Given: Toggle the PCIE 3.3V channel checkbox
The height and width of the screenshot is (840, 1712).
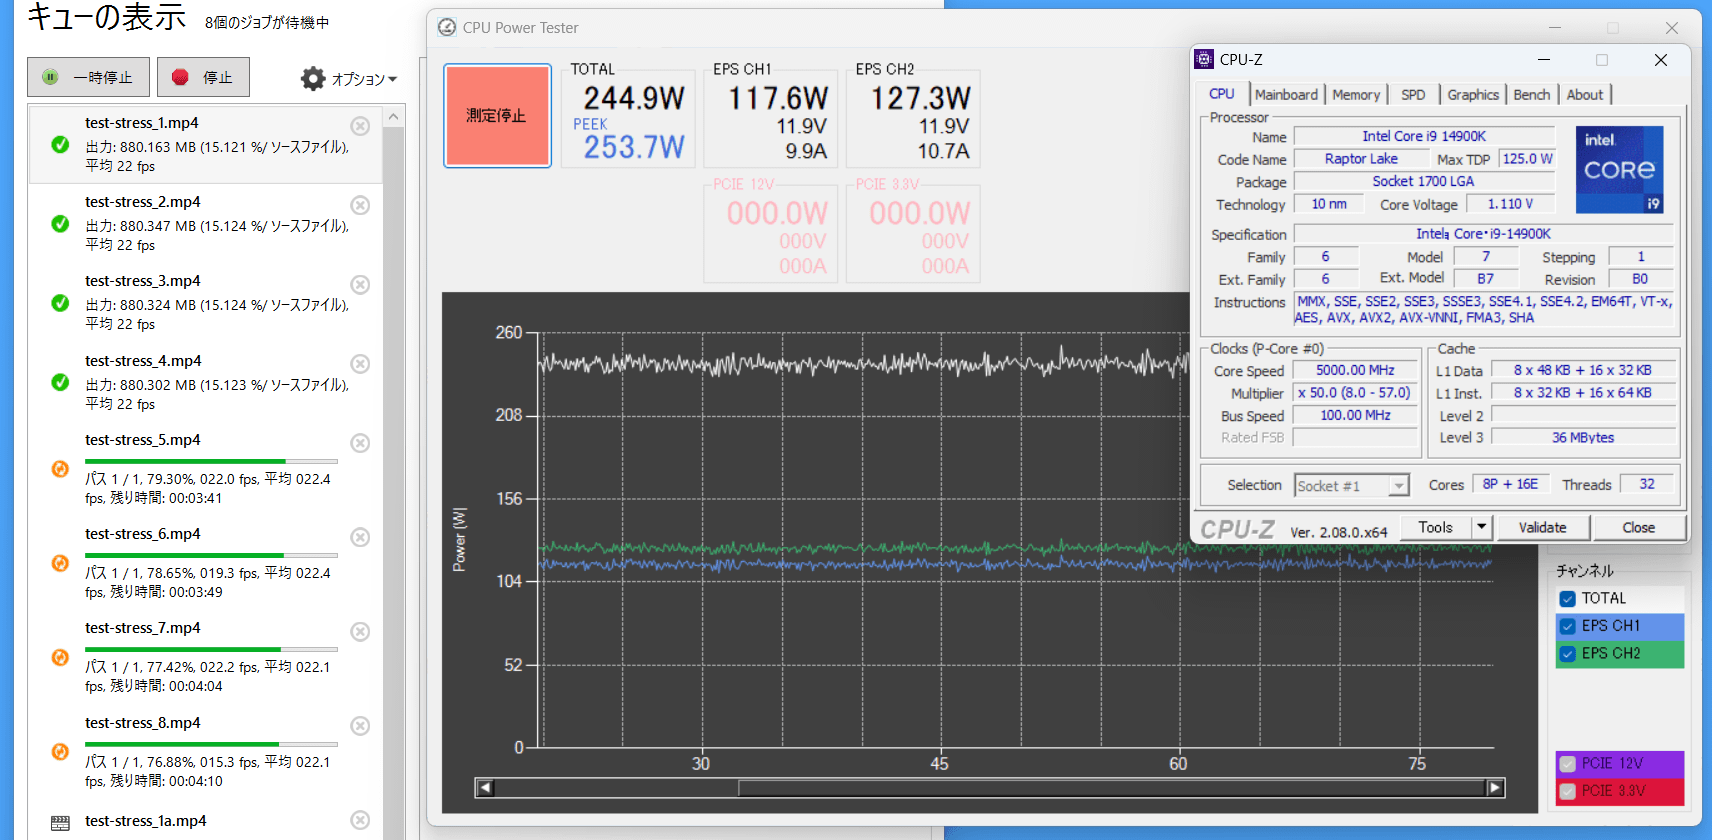Looking at the screenshot, I should click(1567, 791).
